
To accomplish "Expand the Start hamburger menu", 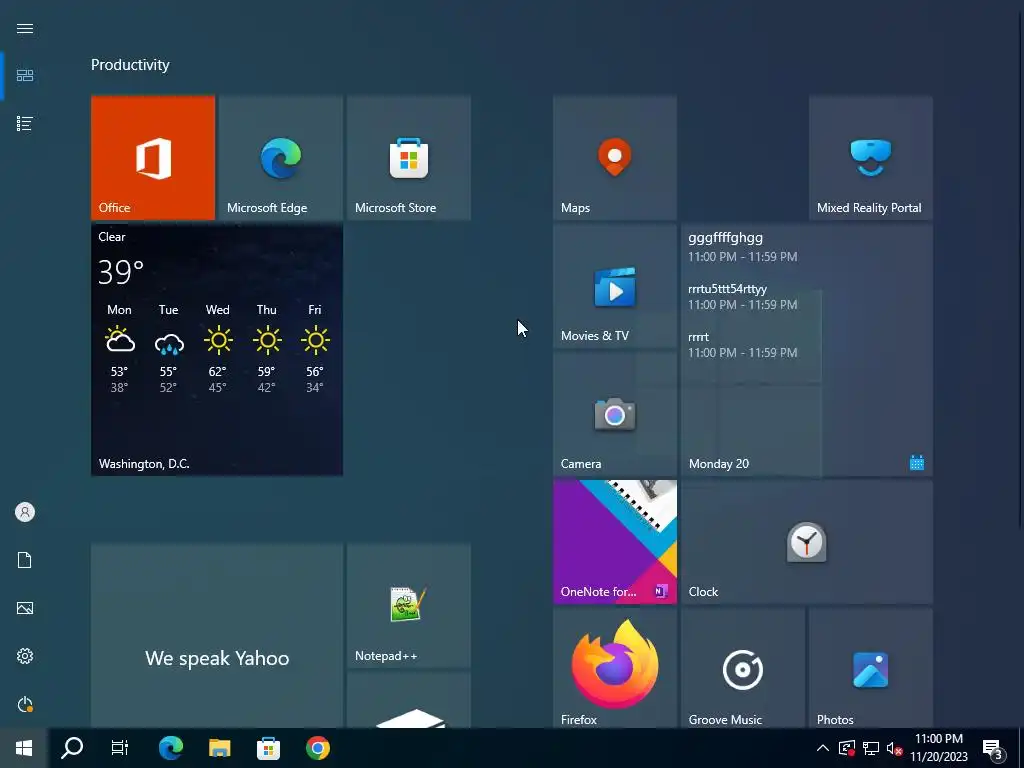I will coord(25,29).
